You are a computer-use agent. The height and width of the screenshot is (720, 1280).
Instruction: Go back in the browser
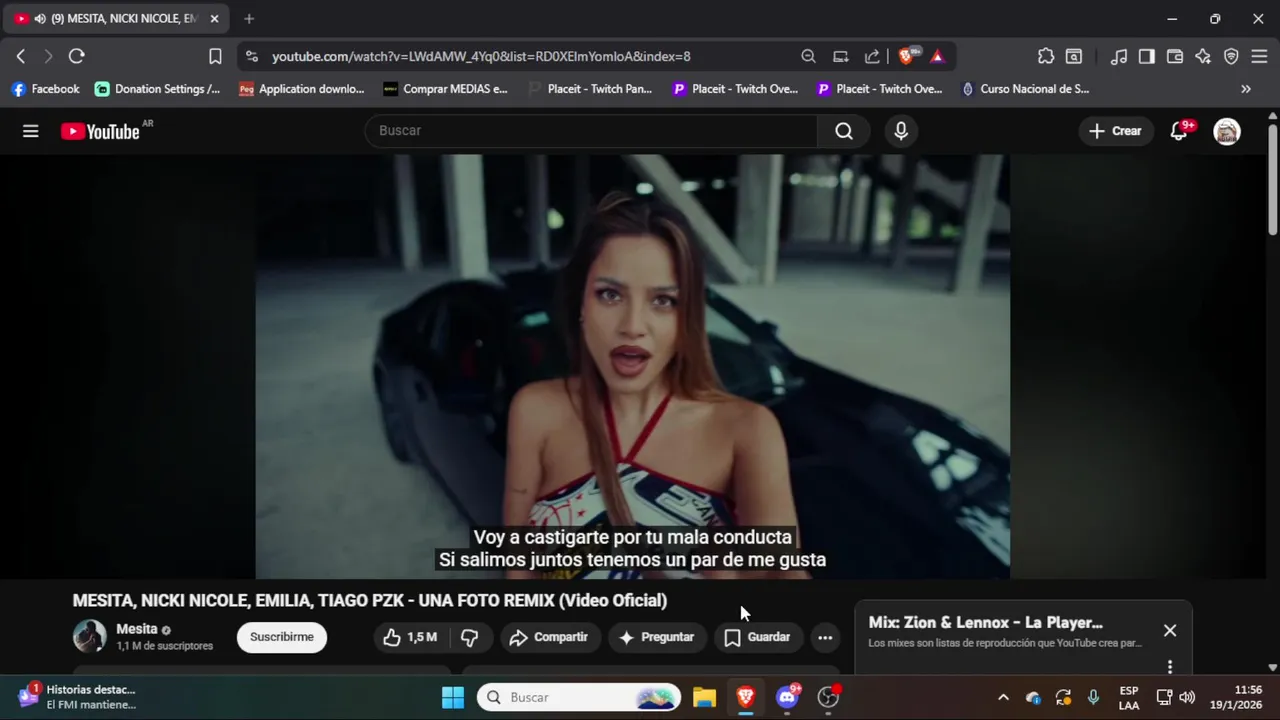point(21,56)
